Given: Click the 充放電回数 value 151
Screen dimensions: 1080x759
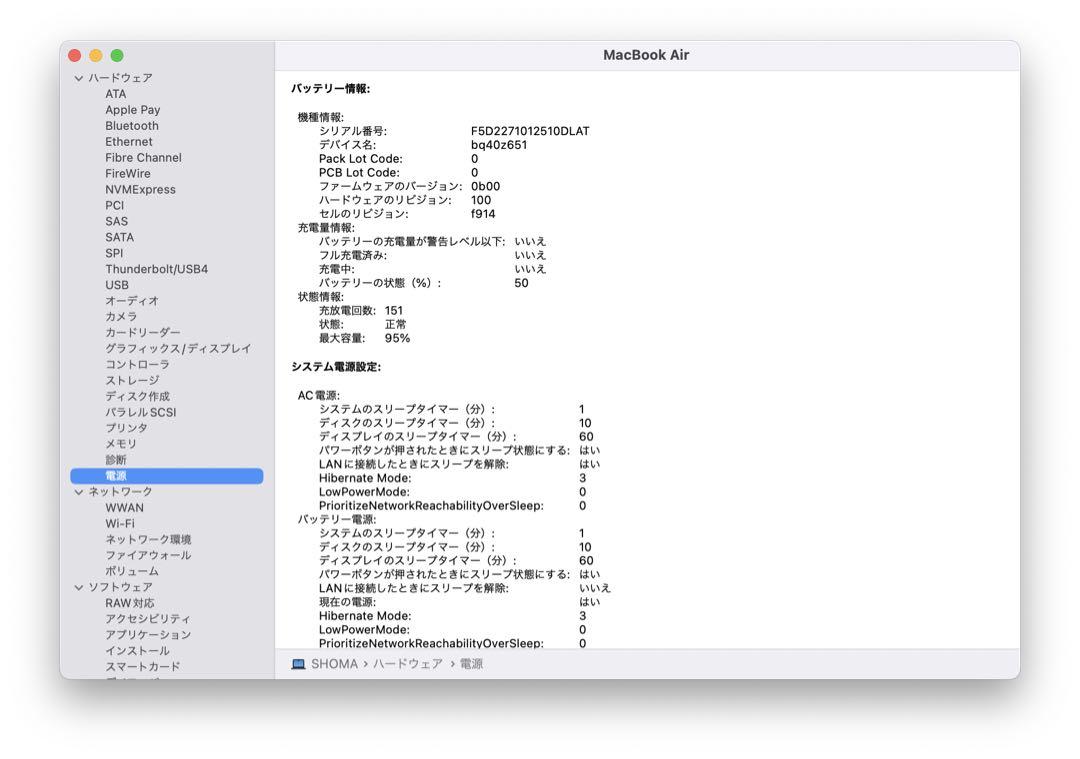Looking at the screenshot, I should 394,311.
